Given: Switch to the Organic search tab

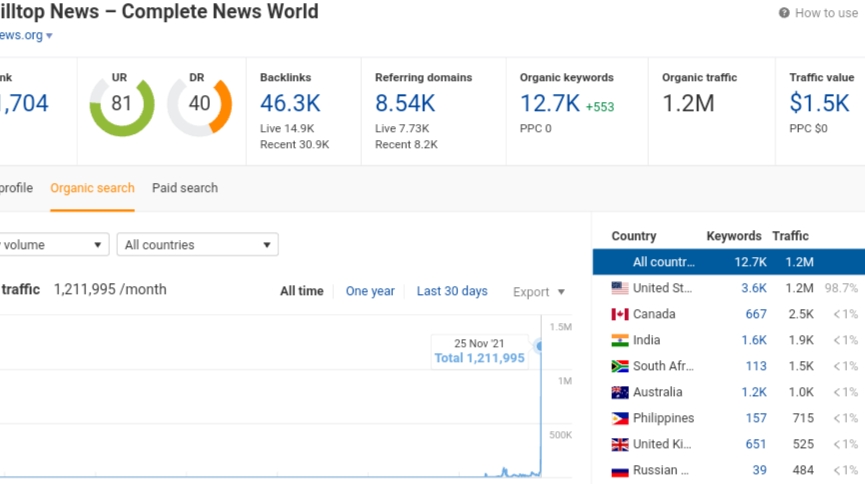Looking at the screenshot, I should pos(92,188).
